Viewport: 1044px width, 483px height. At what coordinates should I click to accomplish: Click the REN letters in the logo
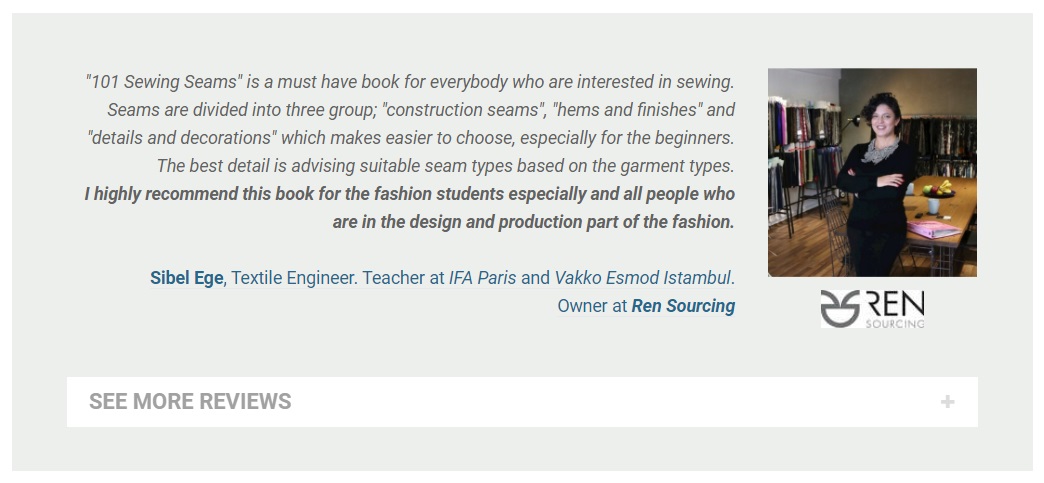tap(896, 304)
